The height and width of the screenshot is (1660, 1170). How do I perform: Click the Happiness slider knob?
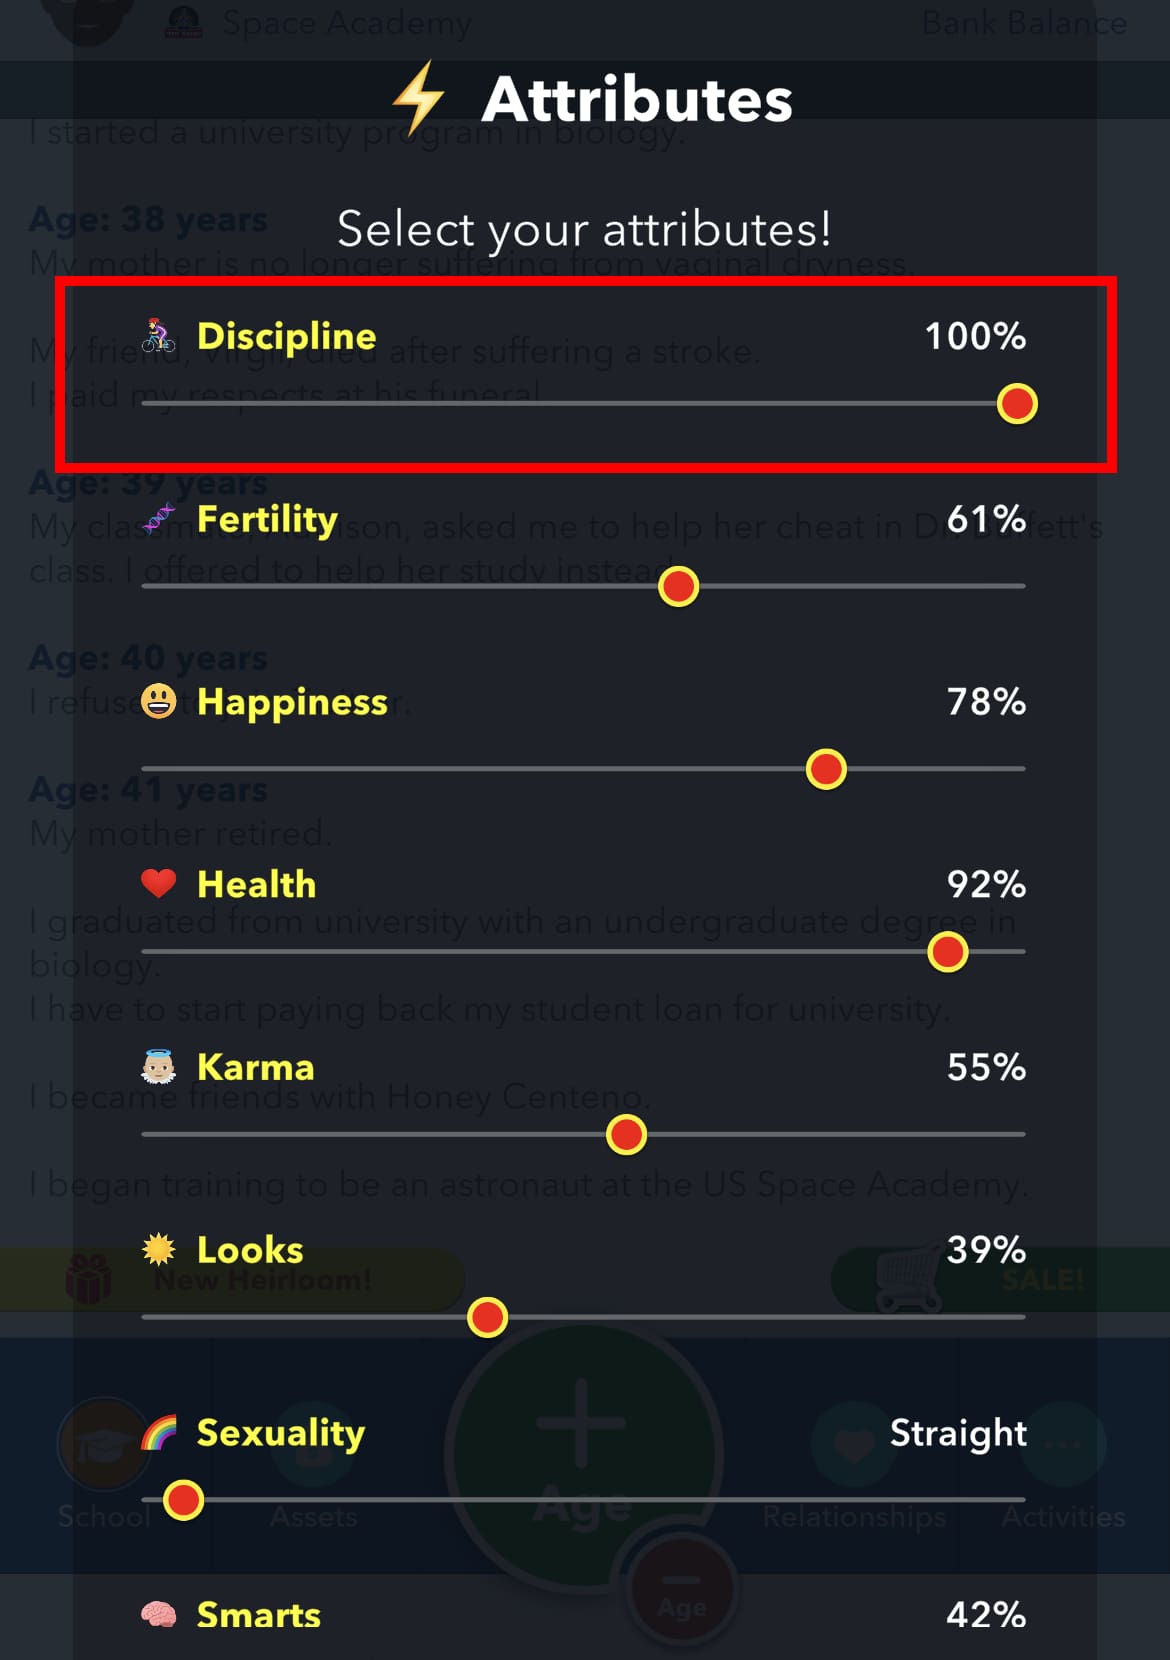(826, 769)
